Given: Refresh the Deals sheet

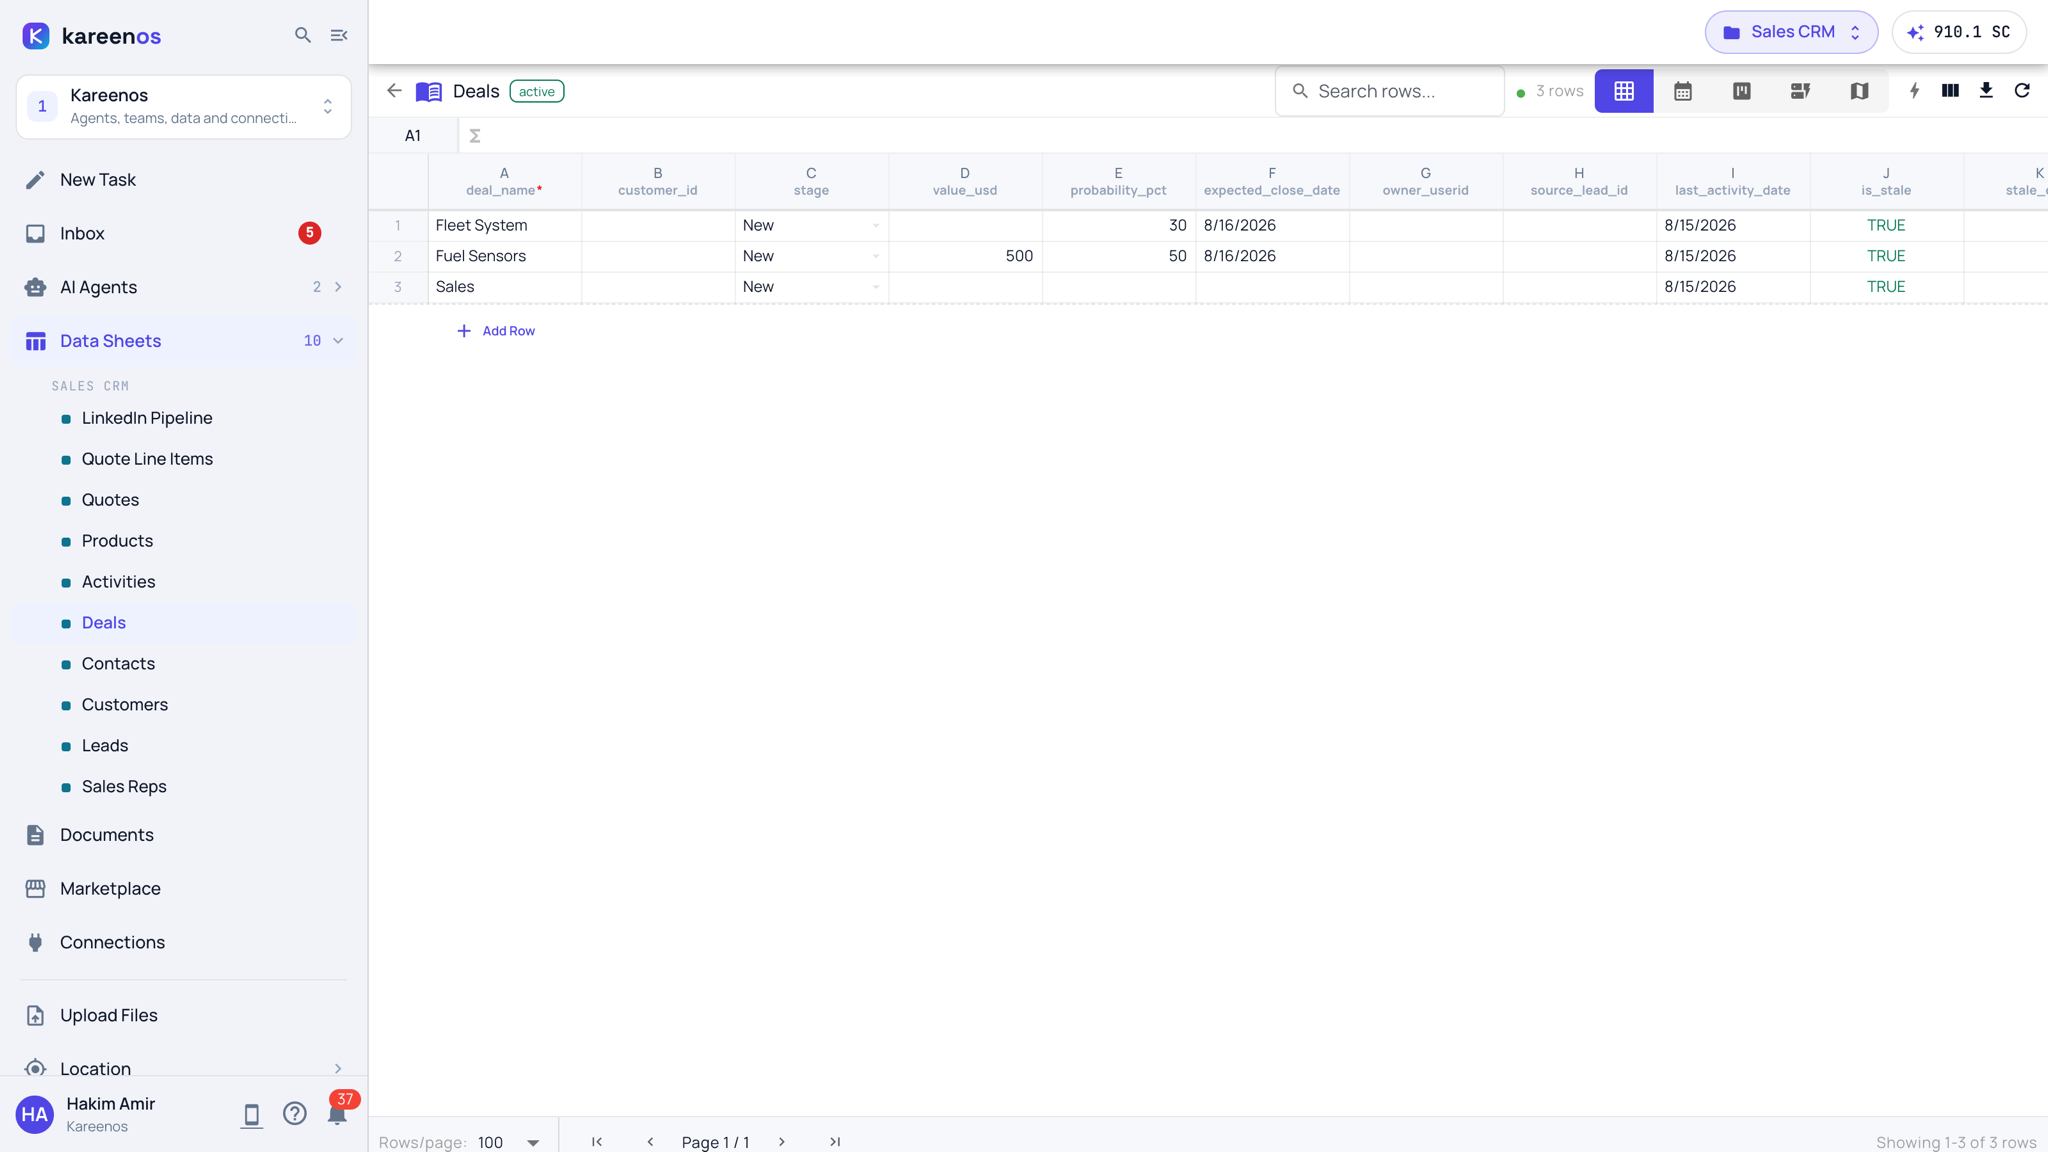Looking at the screenshot, I should 2022,91.
